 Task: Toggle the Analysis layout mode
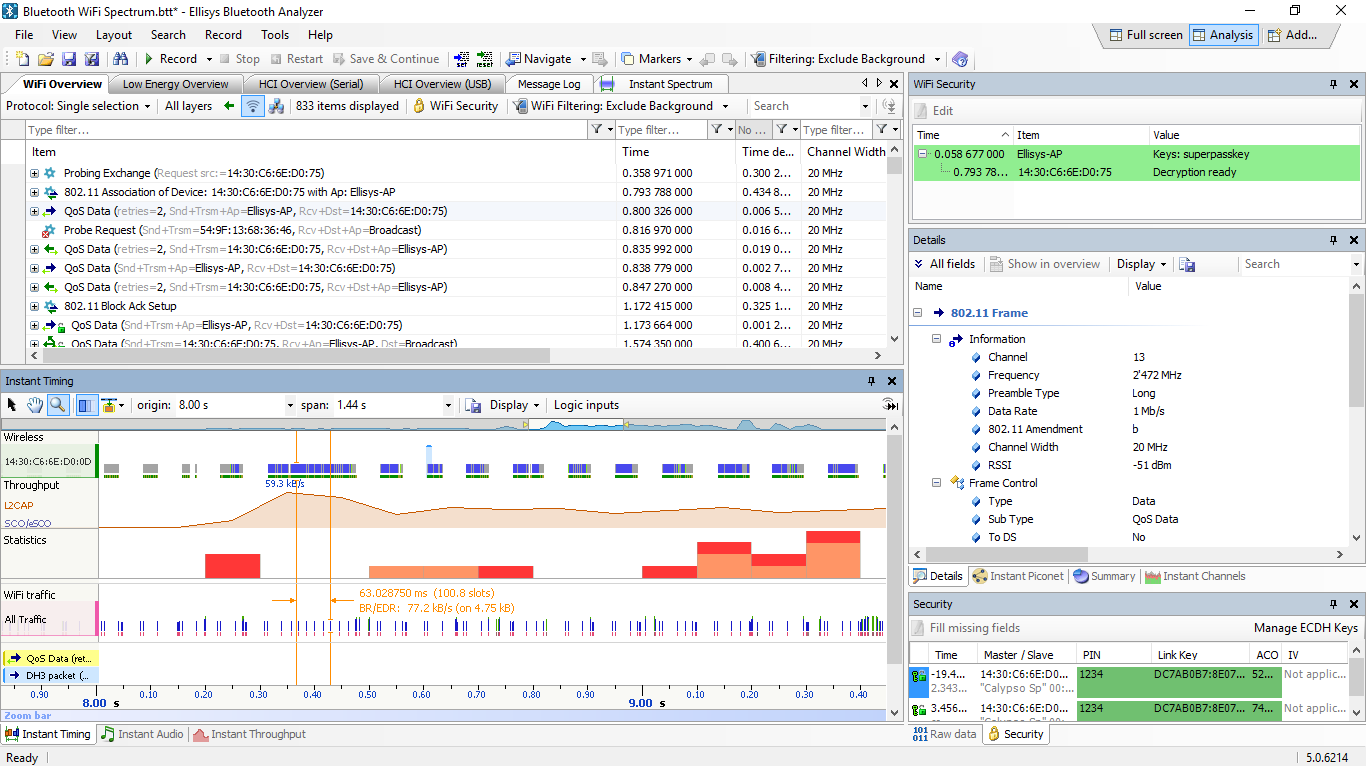[x=1222, y=35]
